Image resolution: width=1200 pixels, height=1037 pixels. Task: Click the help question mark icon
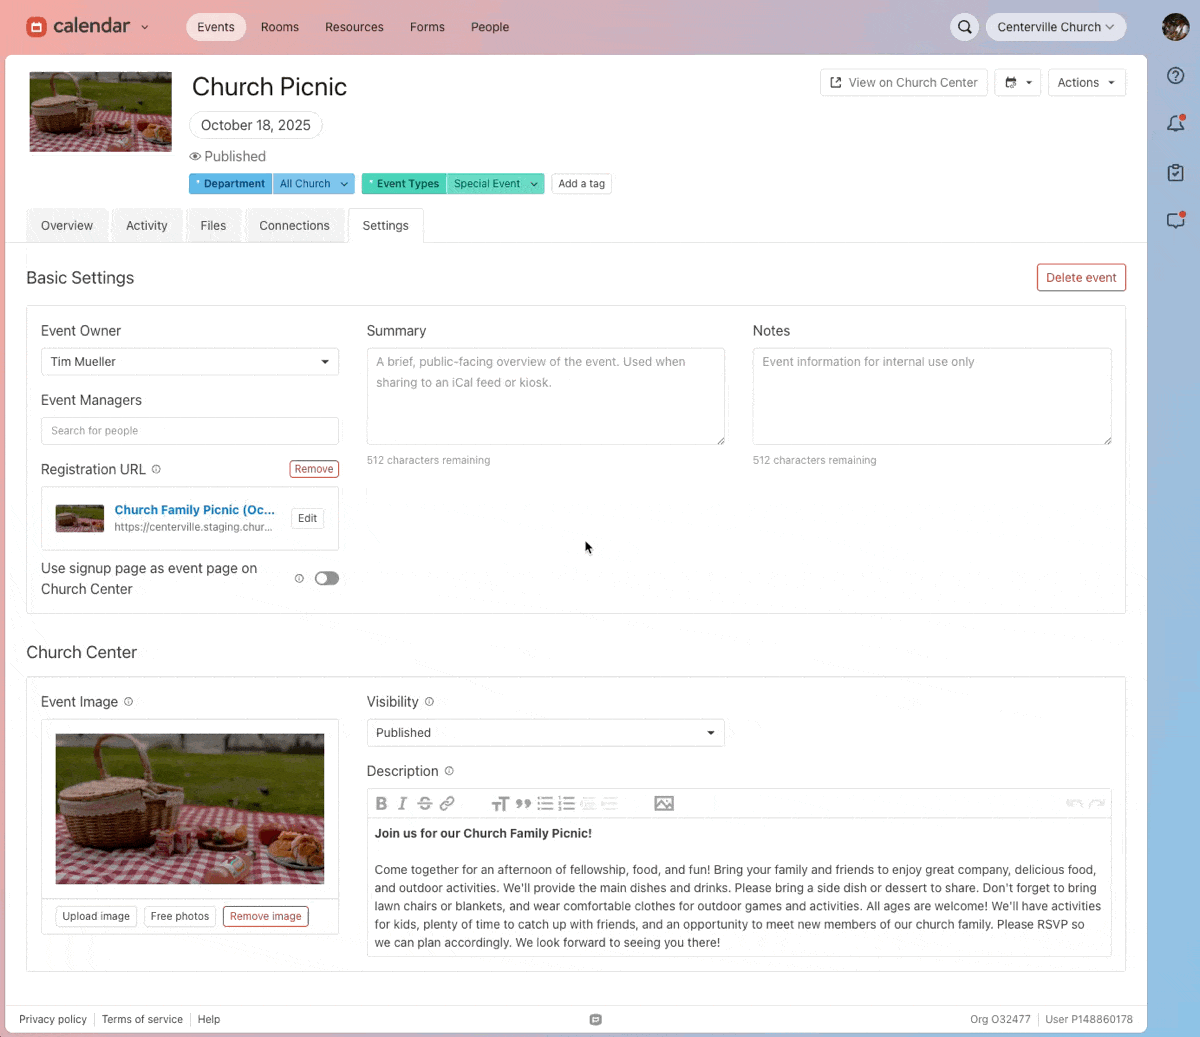[1176, 76]
